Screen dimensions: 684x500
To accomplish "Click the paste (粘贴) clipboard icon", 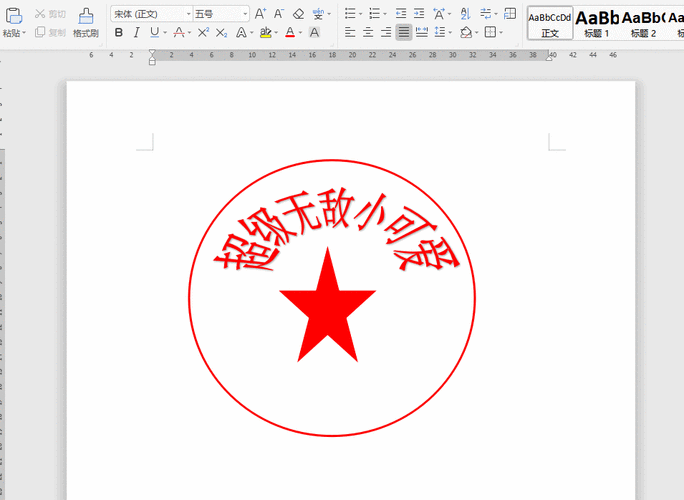I will (12, 16).
